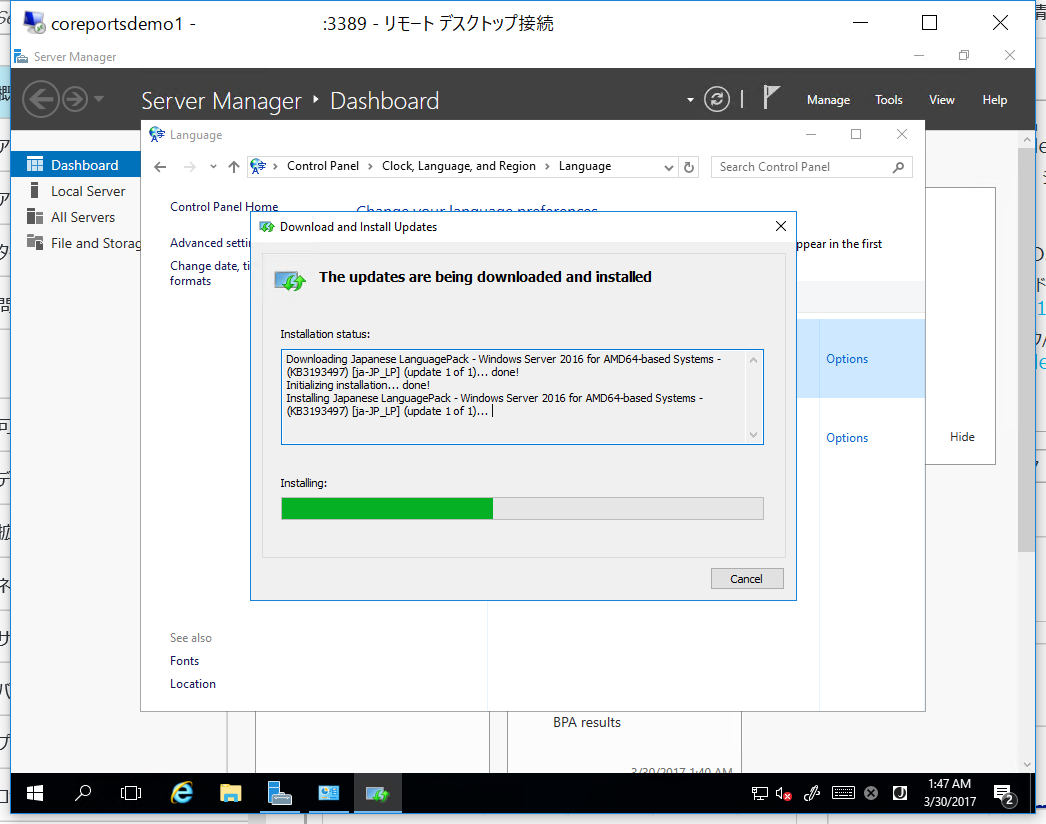The height and width of the screenshot is (824, 1046).
Task: Open the Windows Start menu
Action: tap(35, 793)
